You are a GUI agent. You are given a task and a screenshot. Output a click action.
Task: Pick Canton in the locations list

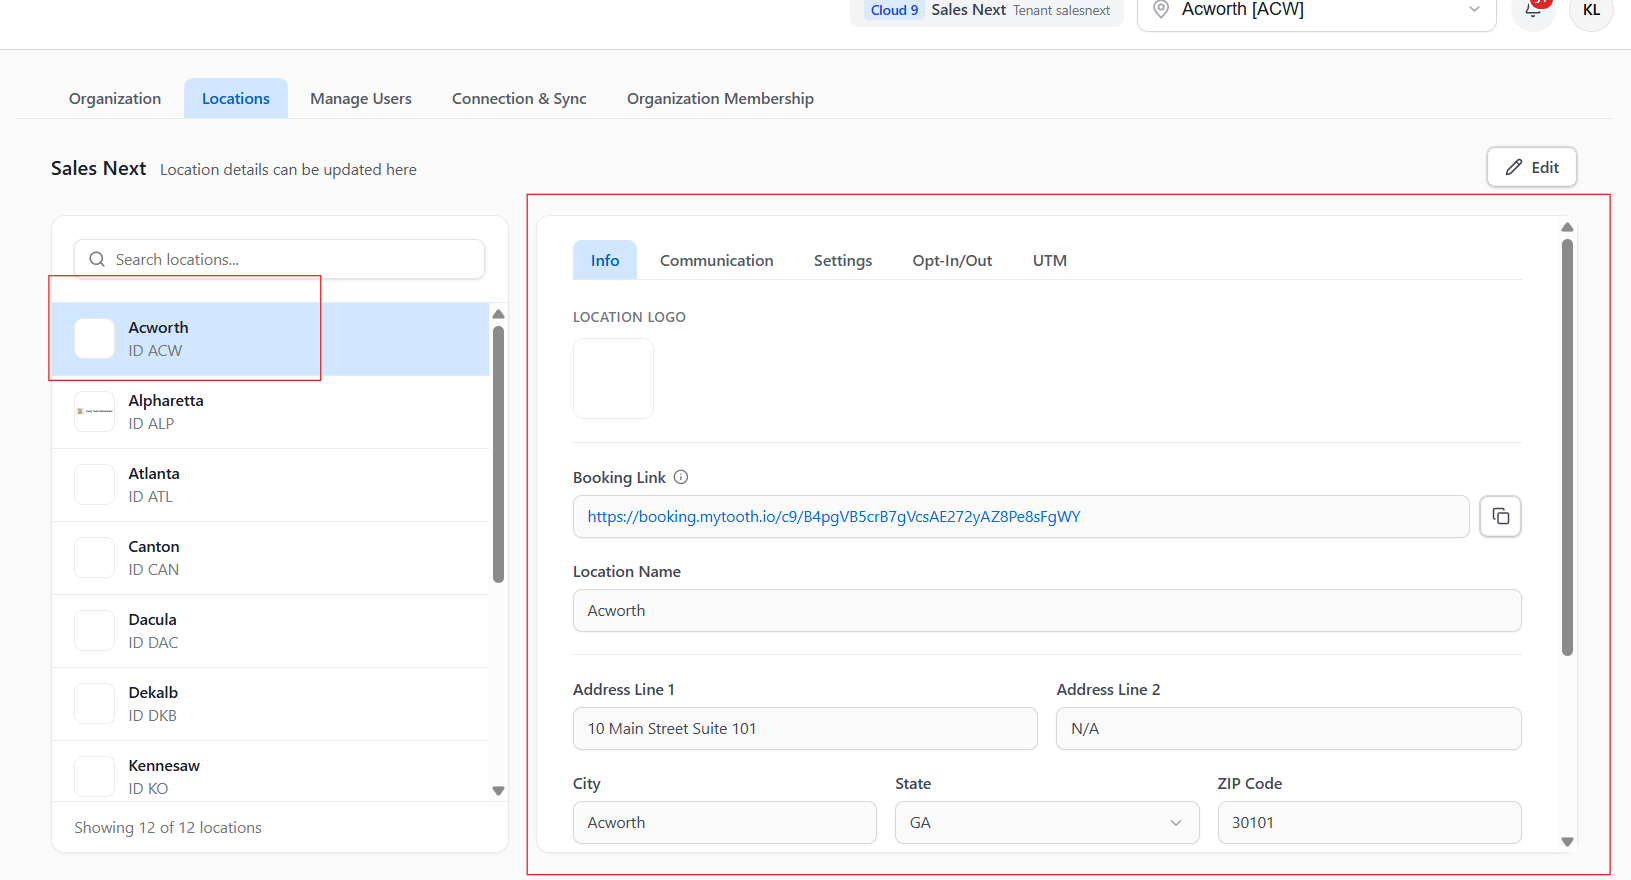click(x=270, y=558)
